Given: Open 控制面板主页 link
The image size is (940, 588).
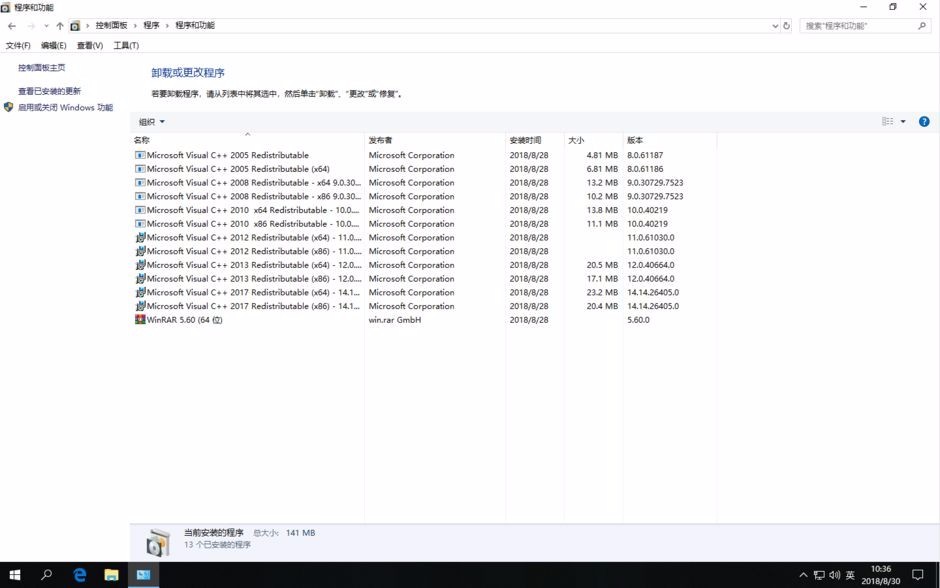Looking at the screenshot, I should [41, 68].
